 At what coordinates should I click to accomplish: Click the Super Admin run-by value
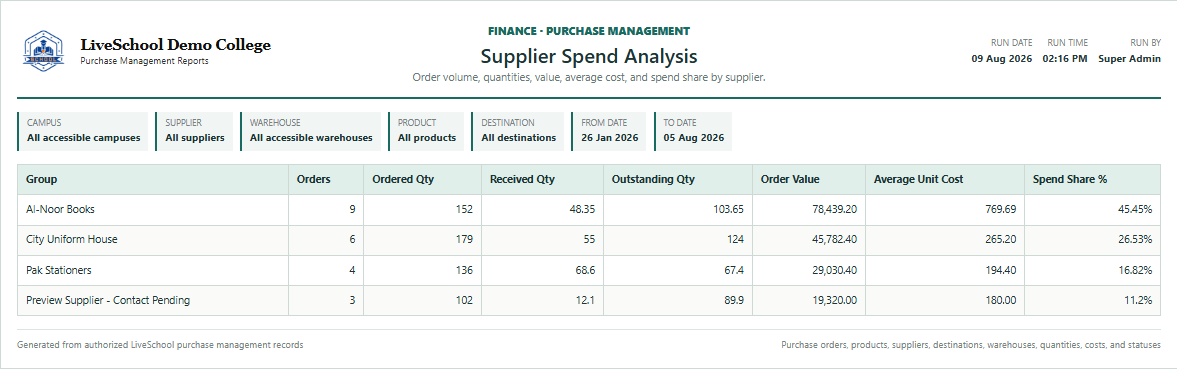tap(1129, 59)
